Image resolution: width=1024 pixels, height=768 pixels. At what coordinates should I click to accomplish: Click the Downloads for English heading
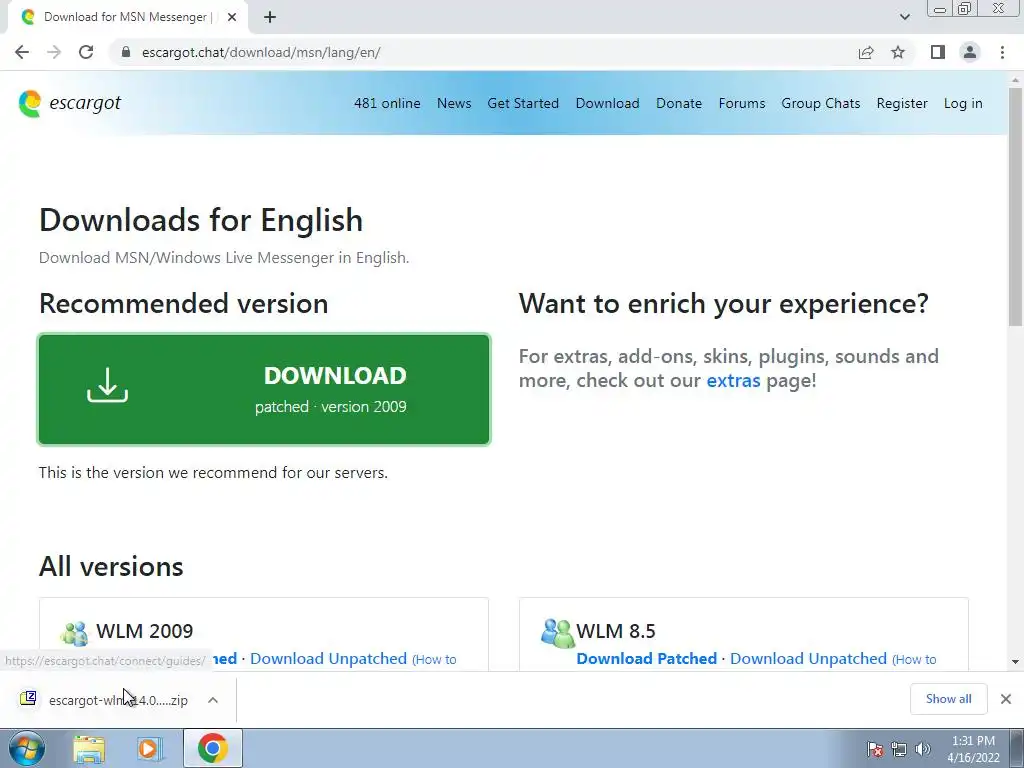201,220
